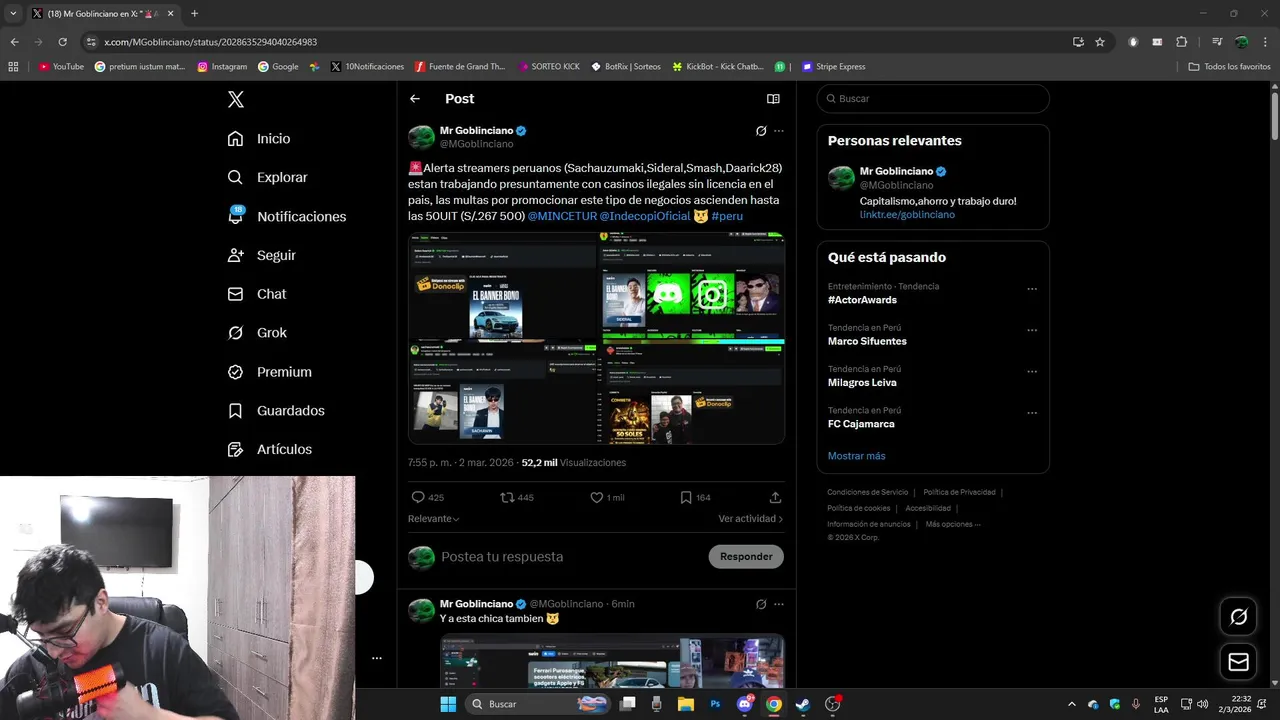Viewport: 1280px width, 720px height.
Task: Open the linktr.ee/goblinciano link
Action: [907, 215]
